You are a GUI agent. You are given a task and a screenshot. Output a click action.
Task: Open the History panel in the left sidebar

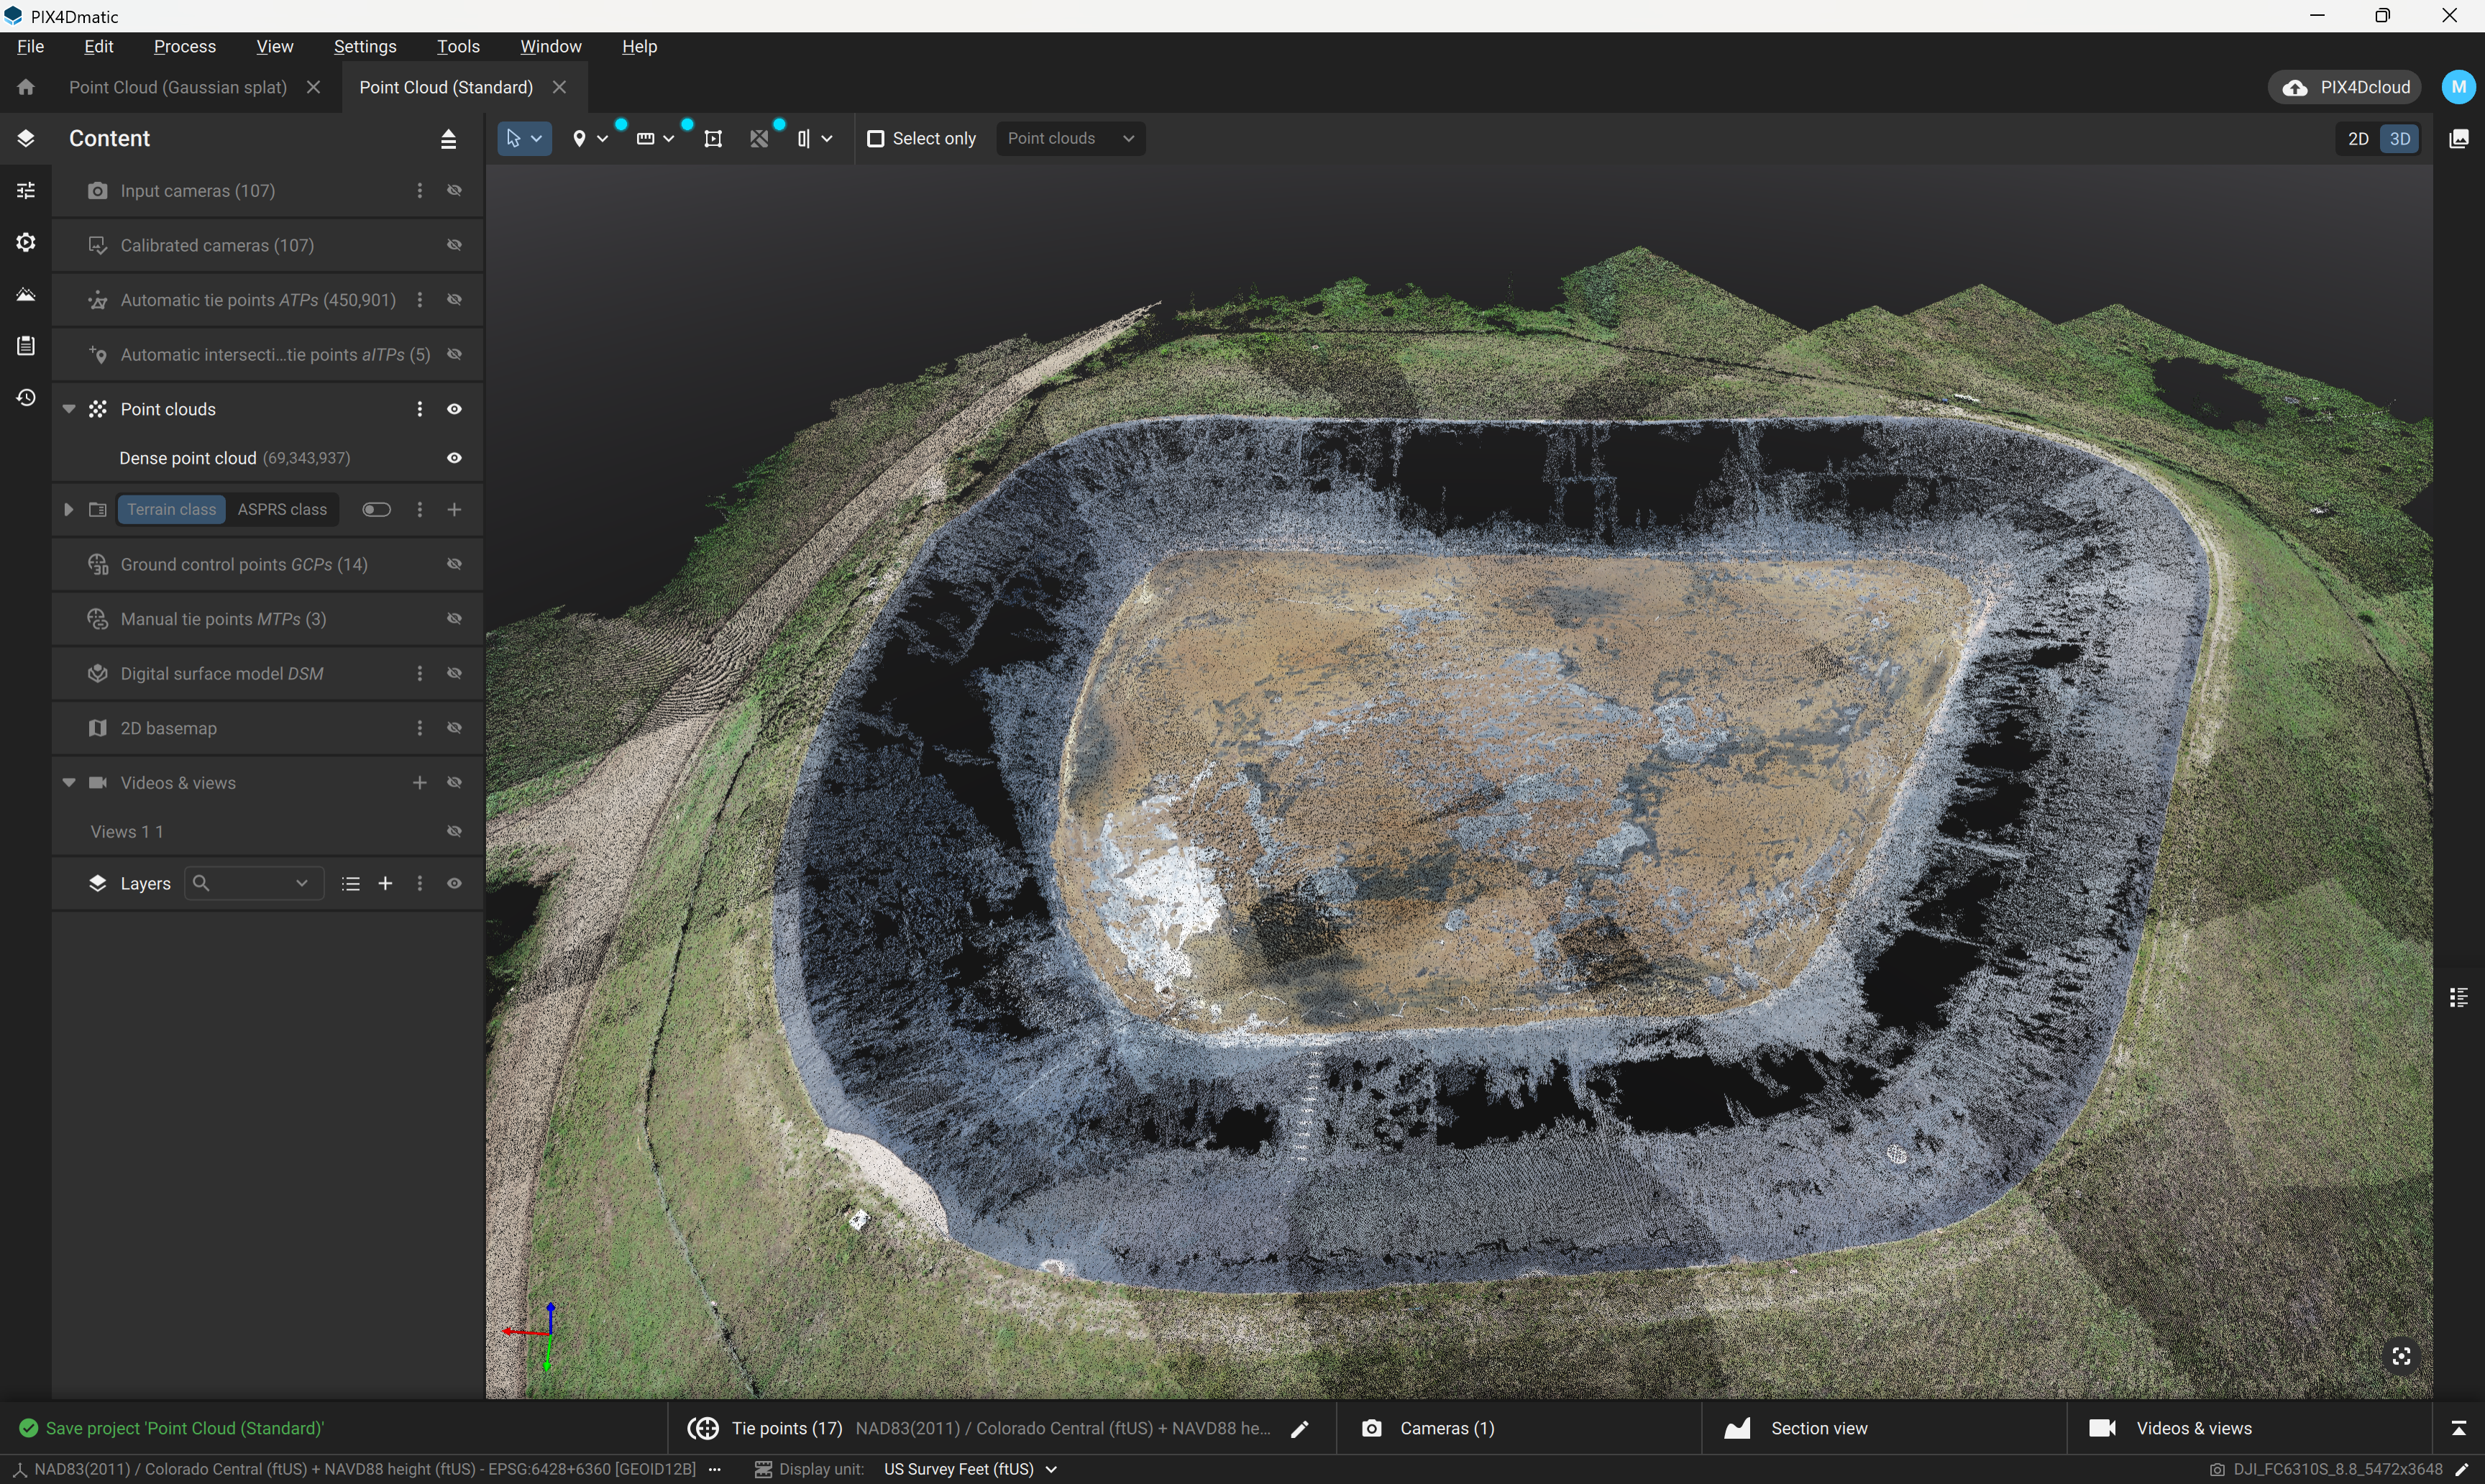tap(25, 397)
